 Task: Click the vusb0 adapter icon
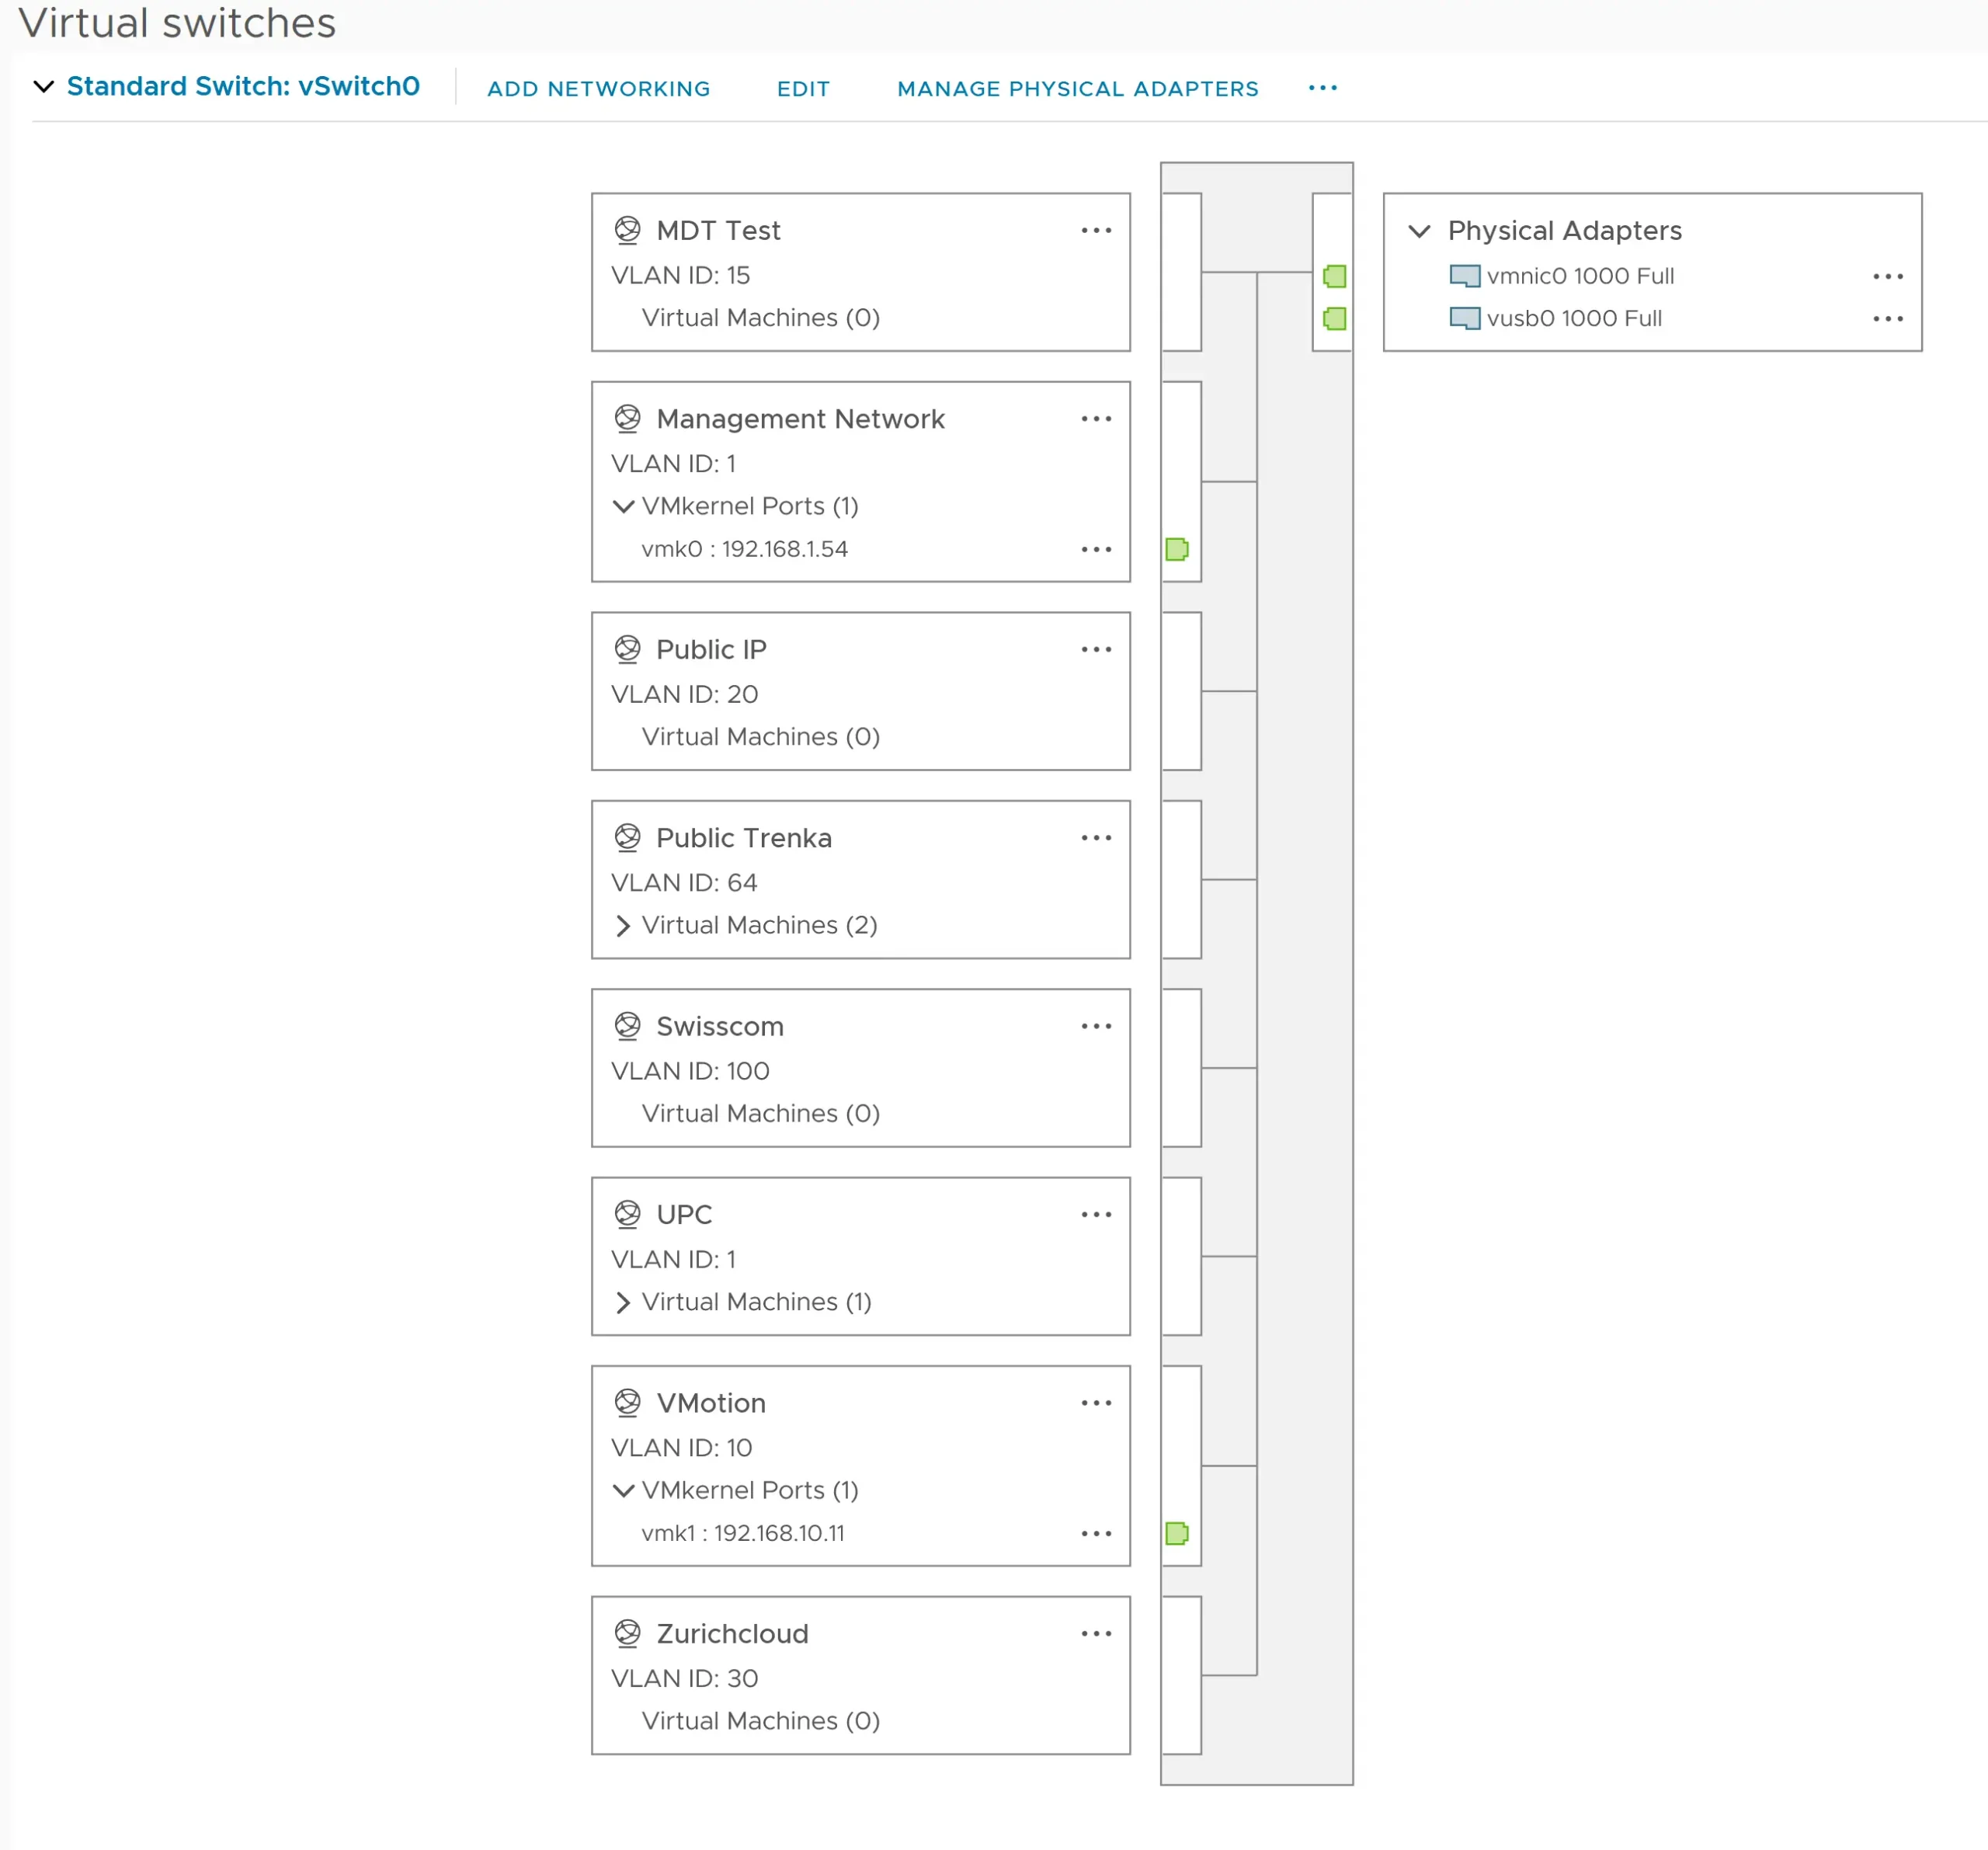(x=1464, y=318)
